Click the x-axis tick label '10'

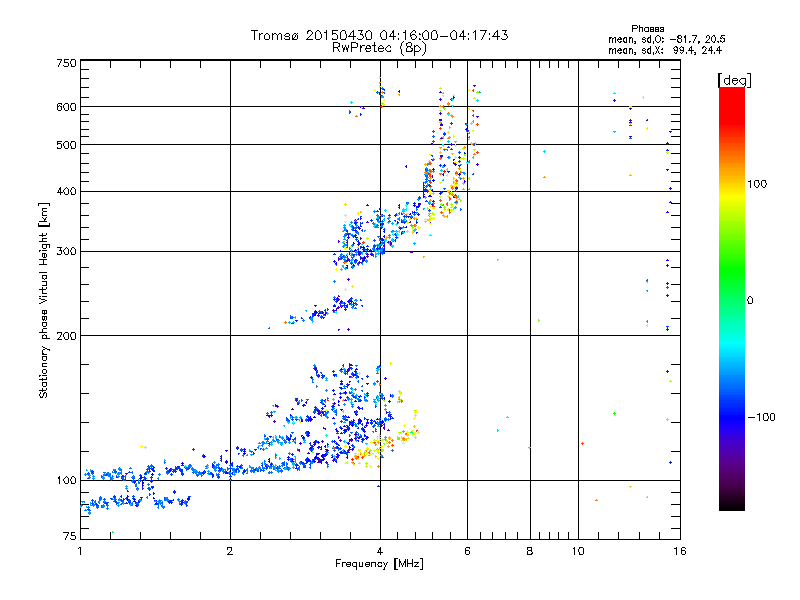[578, 551]
